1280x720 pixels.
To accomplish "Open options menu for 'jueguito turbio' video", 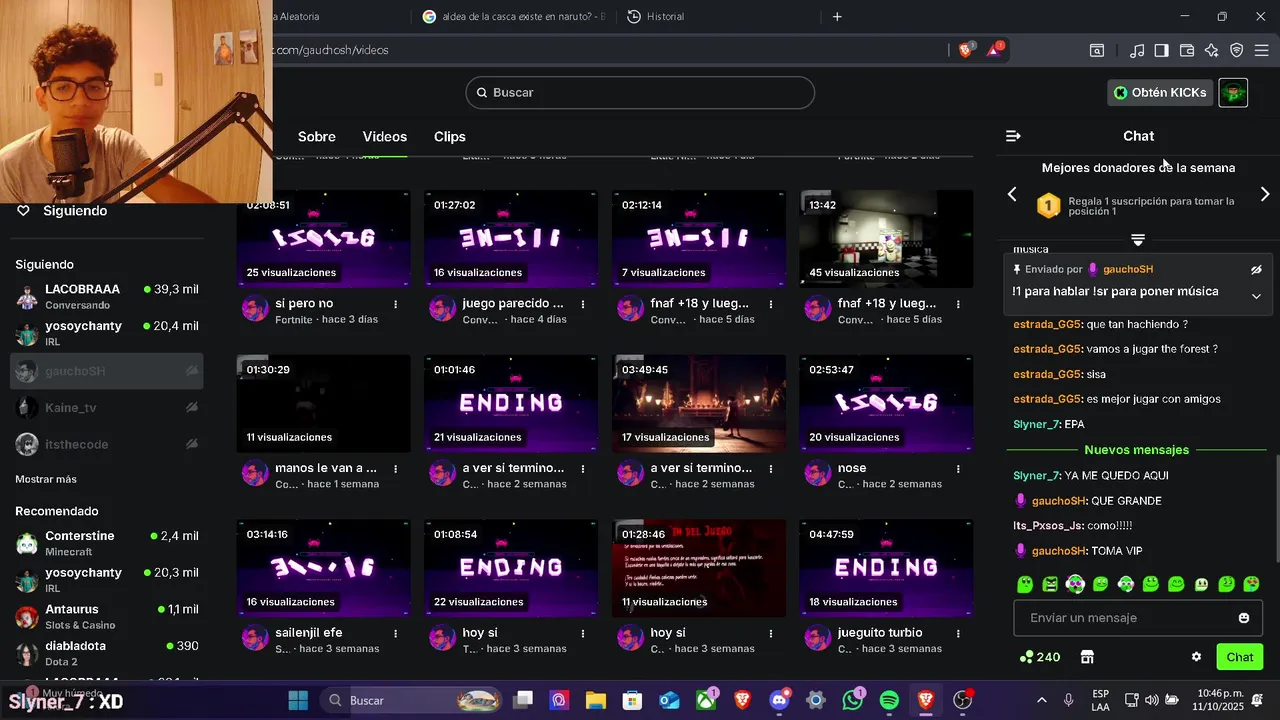I will point(958,633).
